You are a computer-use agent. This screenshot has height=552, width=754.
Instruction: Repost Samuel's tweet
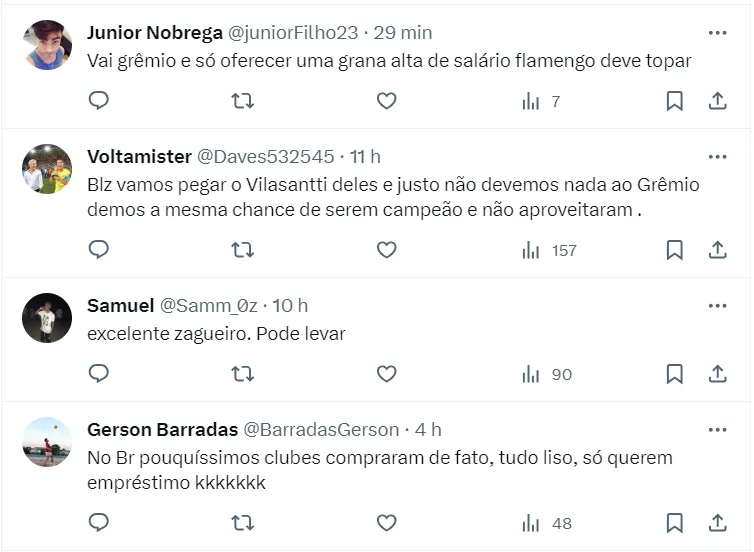(242, 374)
